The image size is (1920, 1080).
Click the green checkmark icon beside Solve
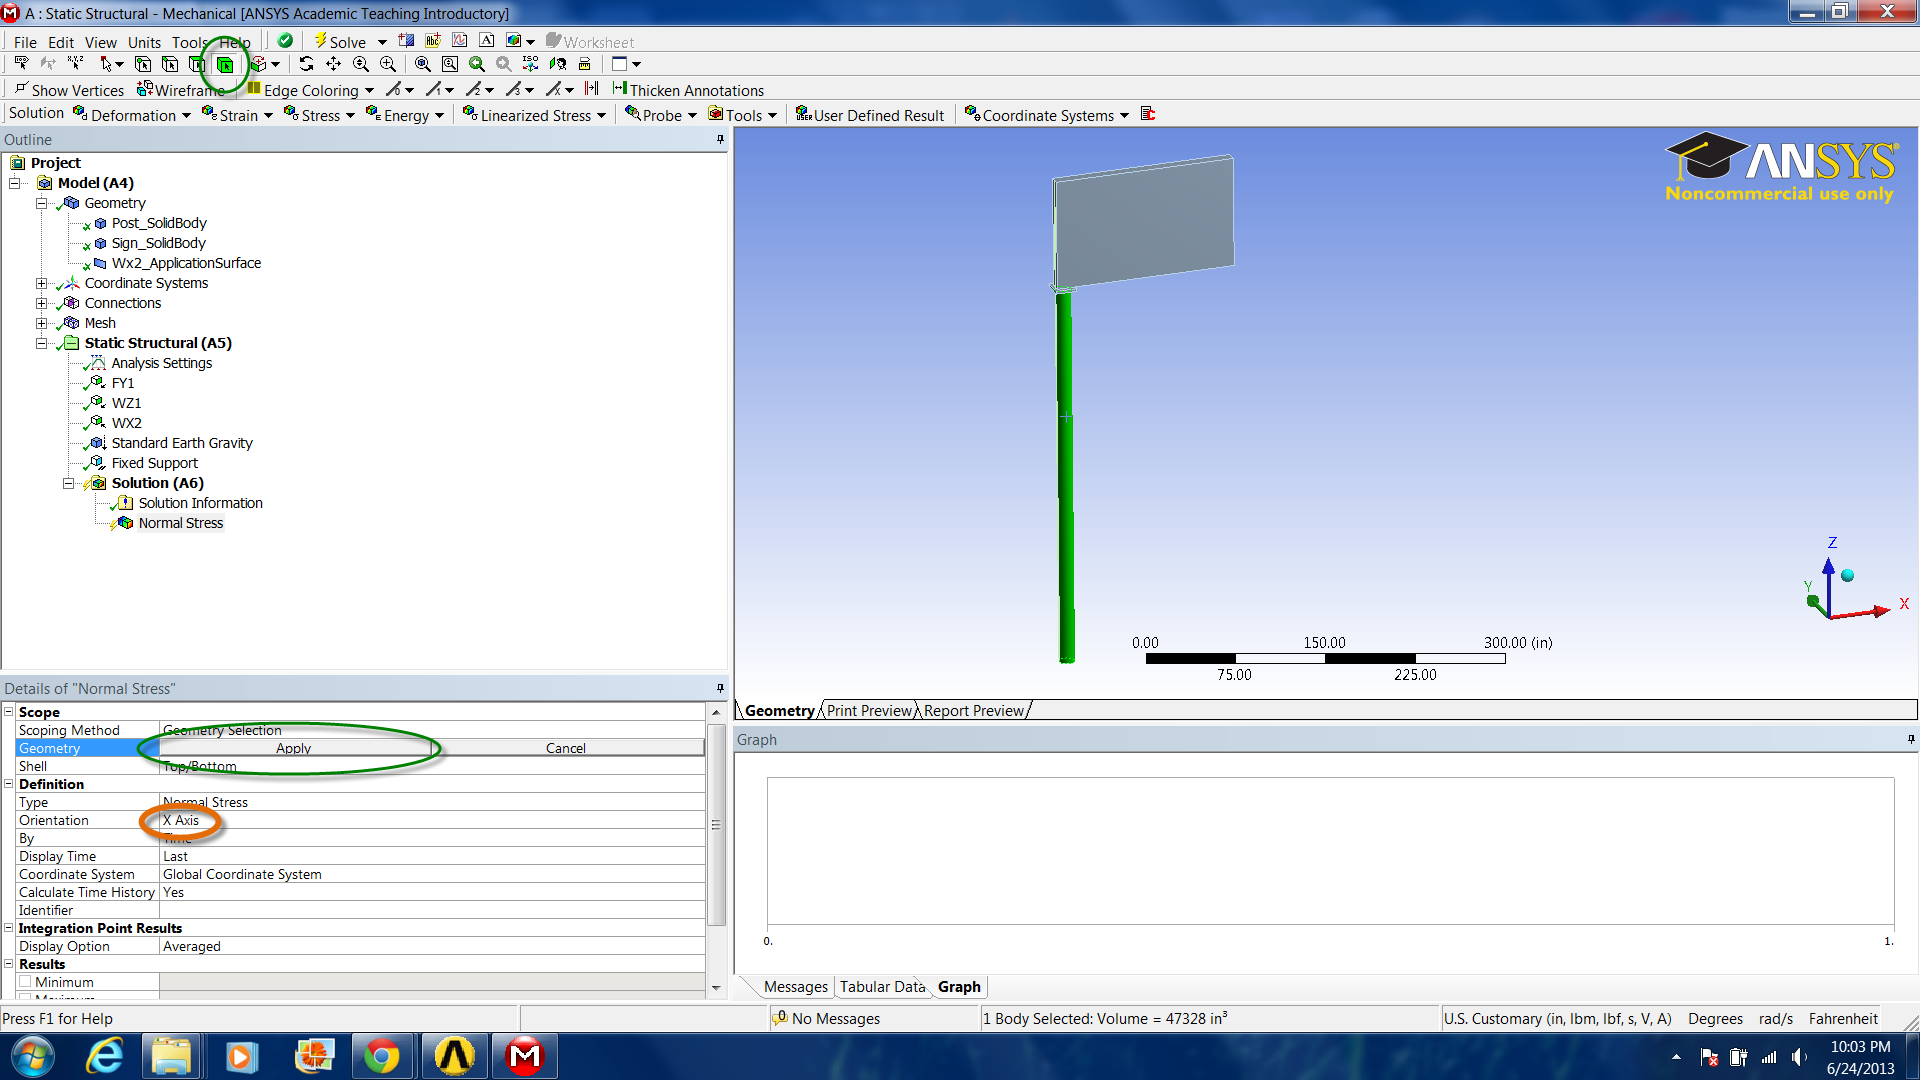[x=285, y=41]
